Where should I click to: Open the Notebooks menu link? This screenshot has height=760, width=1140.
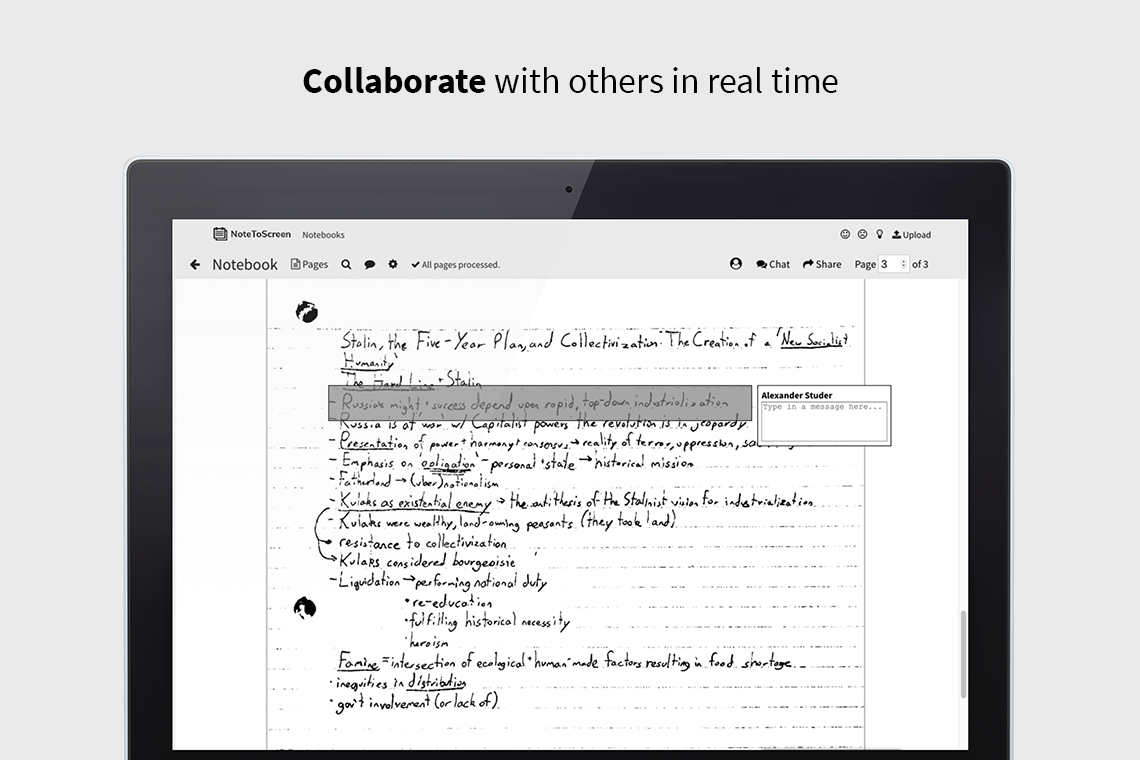(324, 235)
